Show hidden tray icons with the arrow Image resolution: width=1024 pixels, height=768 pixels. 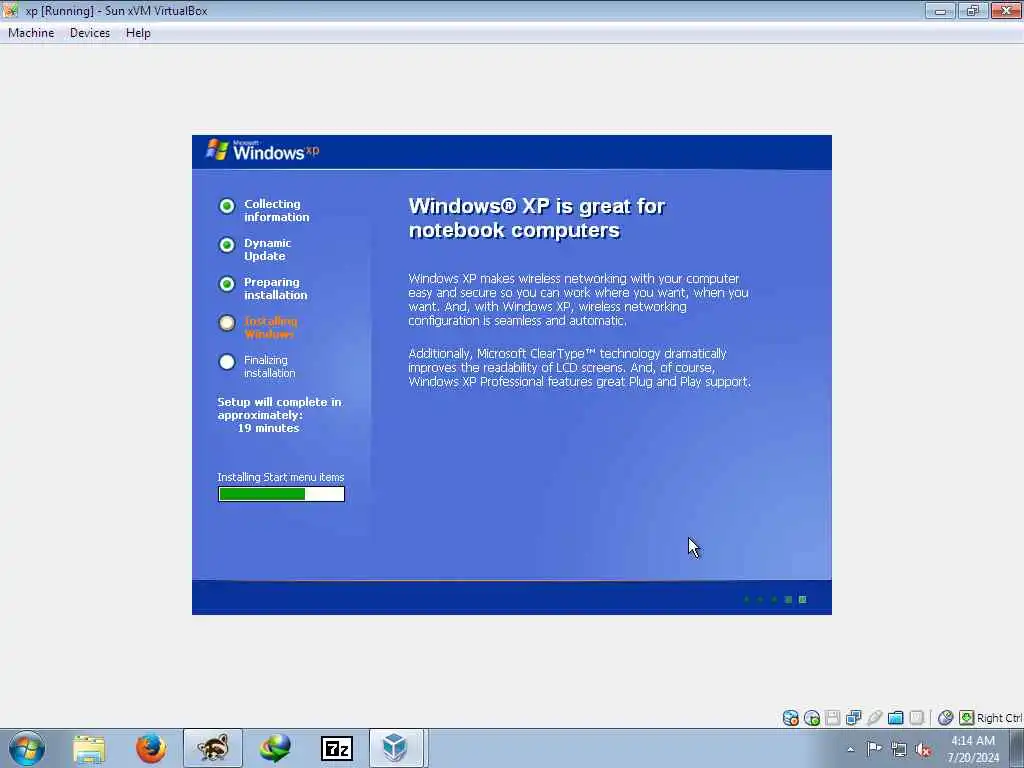[850, 749]
